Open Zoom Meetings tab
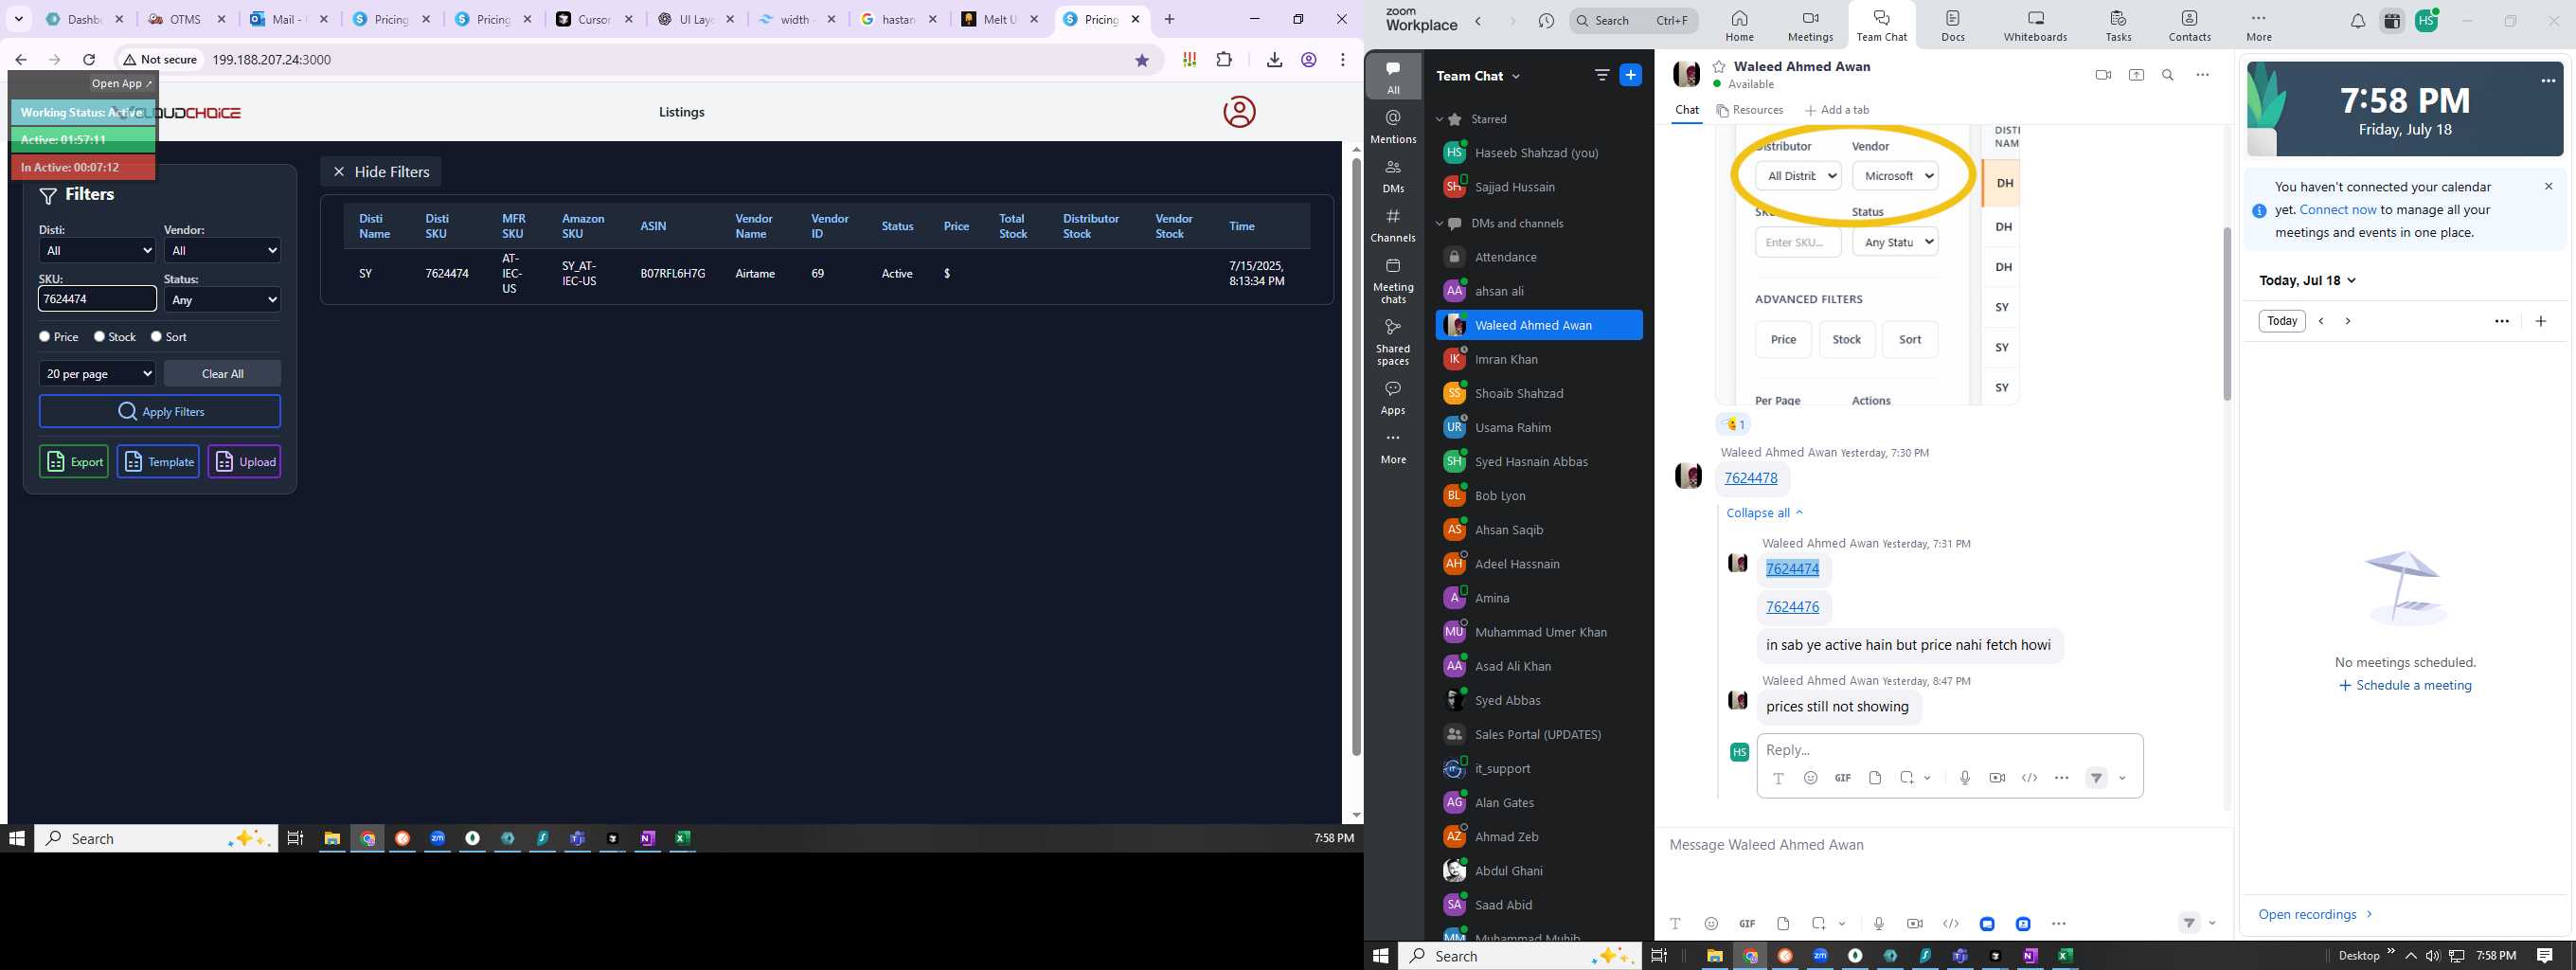The width and height of the screenshot is (2576, 970). tap(1810, 25)
